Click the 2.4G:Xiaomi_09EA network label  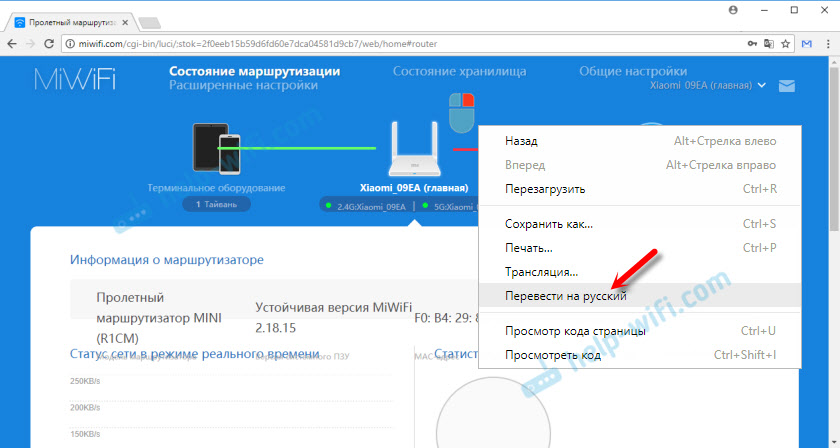pyautogui.click(x=371, y=207)
